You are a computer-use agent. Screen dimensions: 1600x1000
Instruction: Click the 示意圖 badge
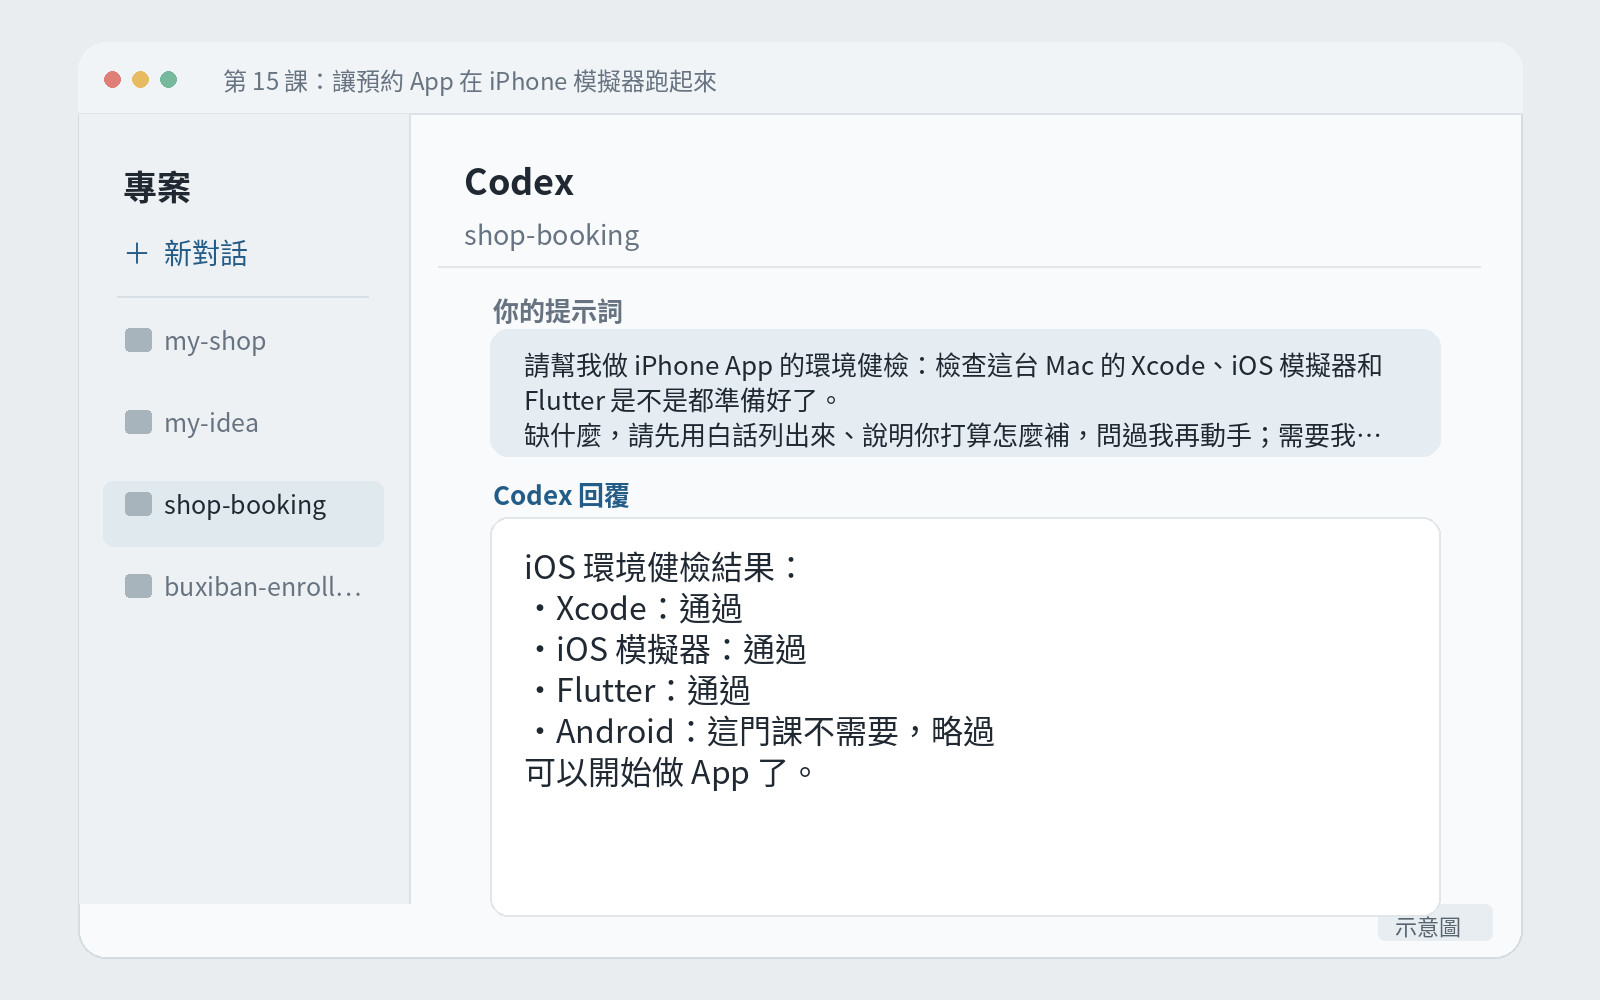(x=1435, y=923)
